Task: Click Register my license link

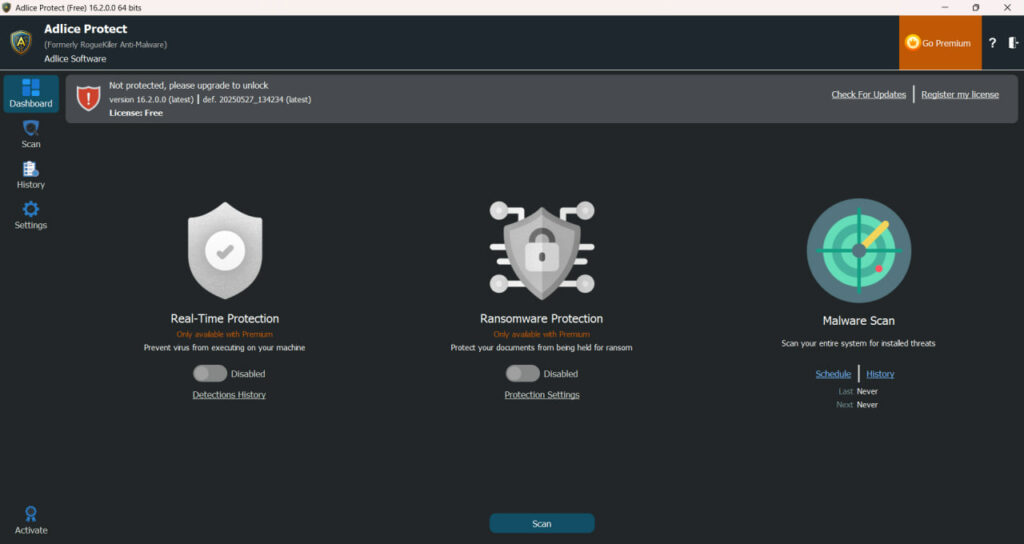Action: [x=959, y=95]
